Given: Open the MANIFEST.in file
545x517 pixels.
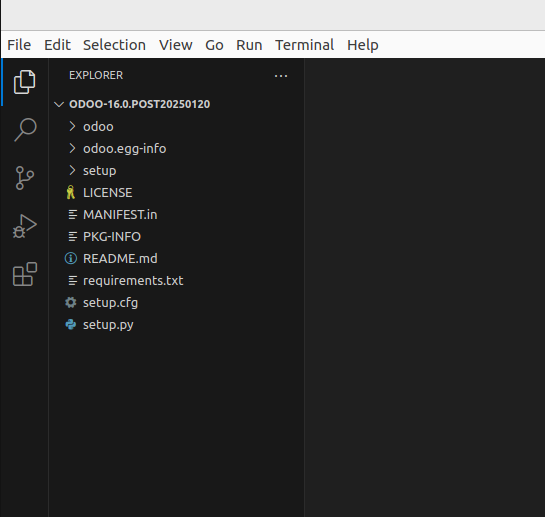Looking at the screenshot, I should [120, 215].
